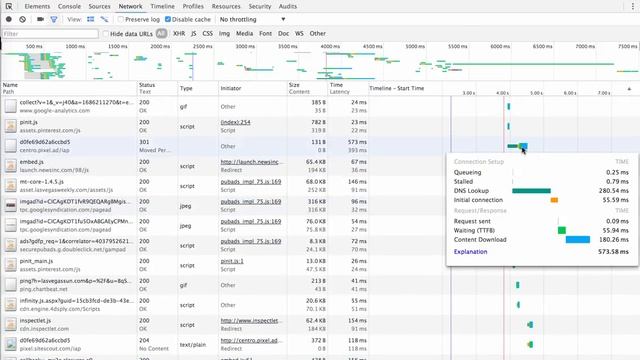Click the mc-core-1.4.5.js file icon
The height and width of the screenshot is (360, 640).
pyautogui.click(x=11, y=186)
